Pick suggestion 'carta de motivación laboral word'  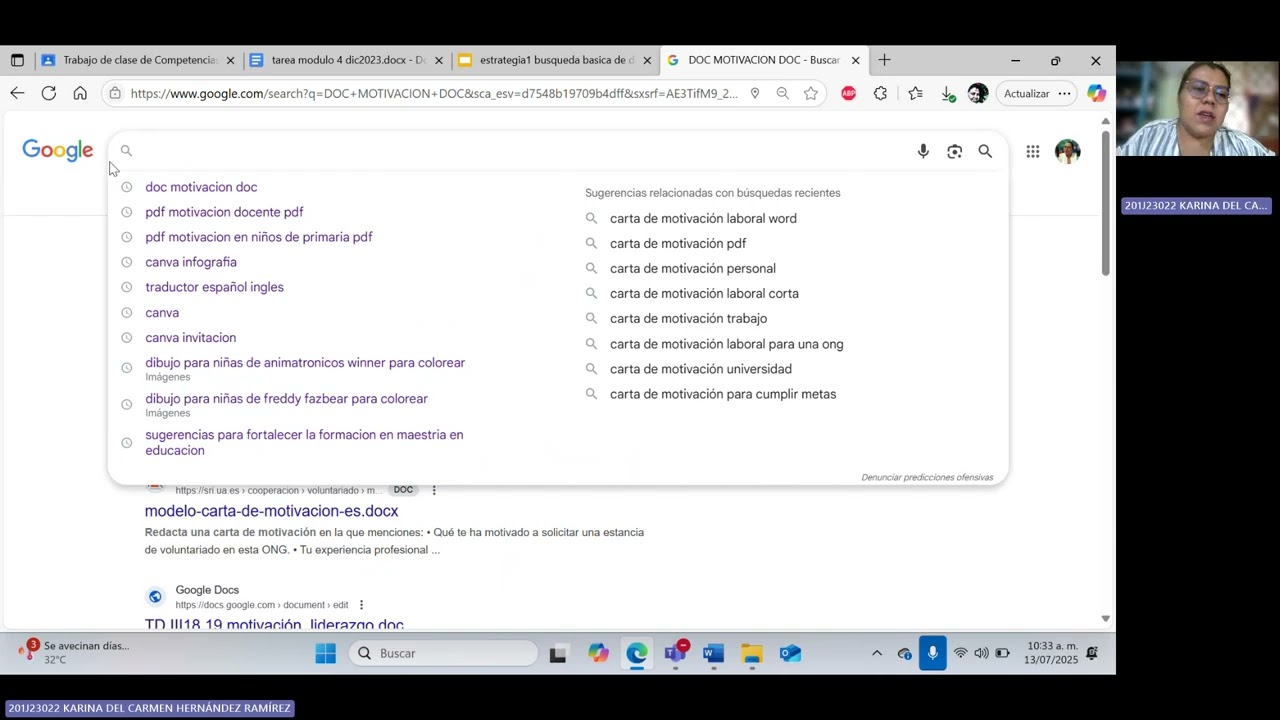(703, 218)
